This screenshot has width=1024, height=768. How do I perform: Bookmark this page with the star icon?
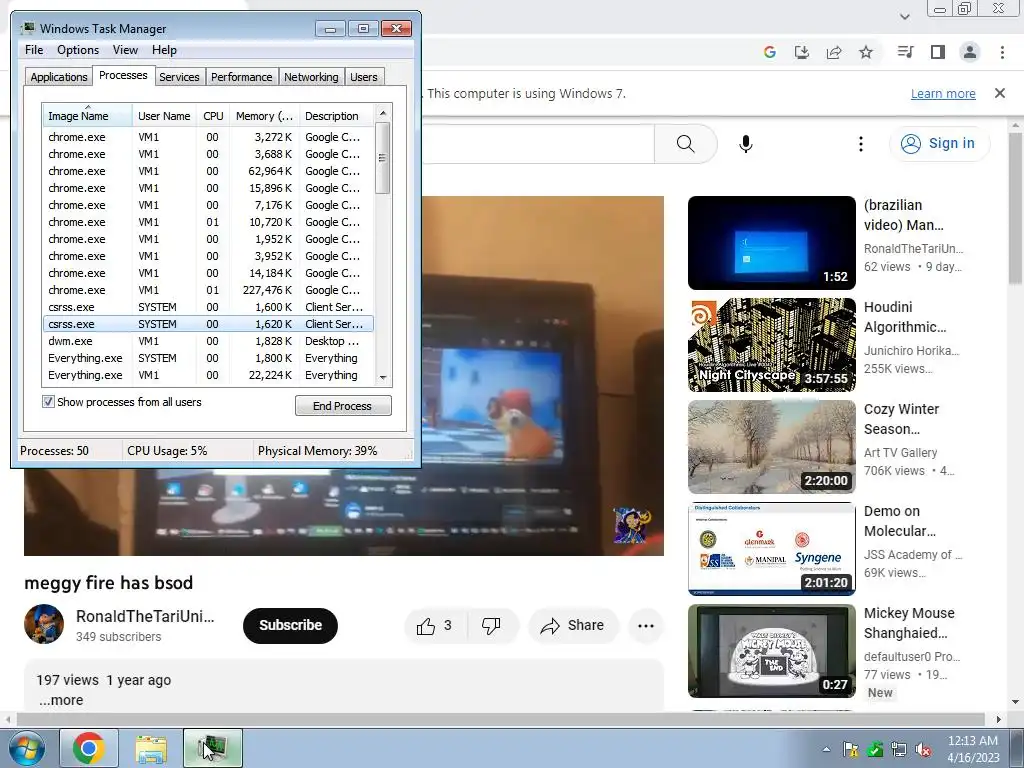click(x=866, y=52)
